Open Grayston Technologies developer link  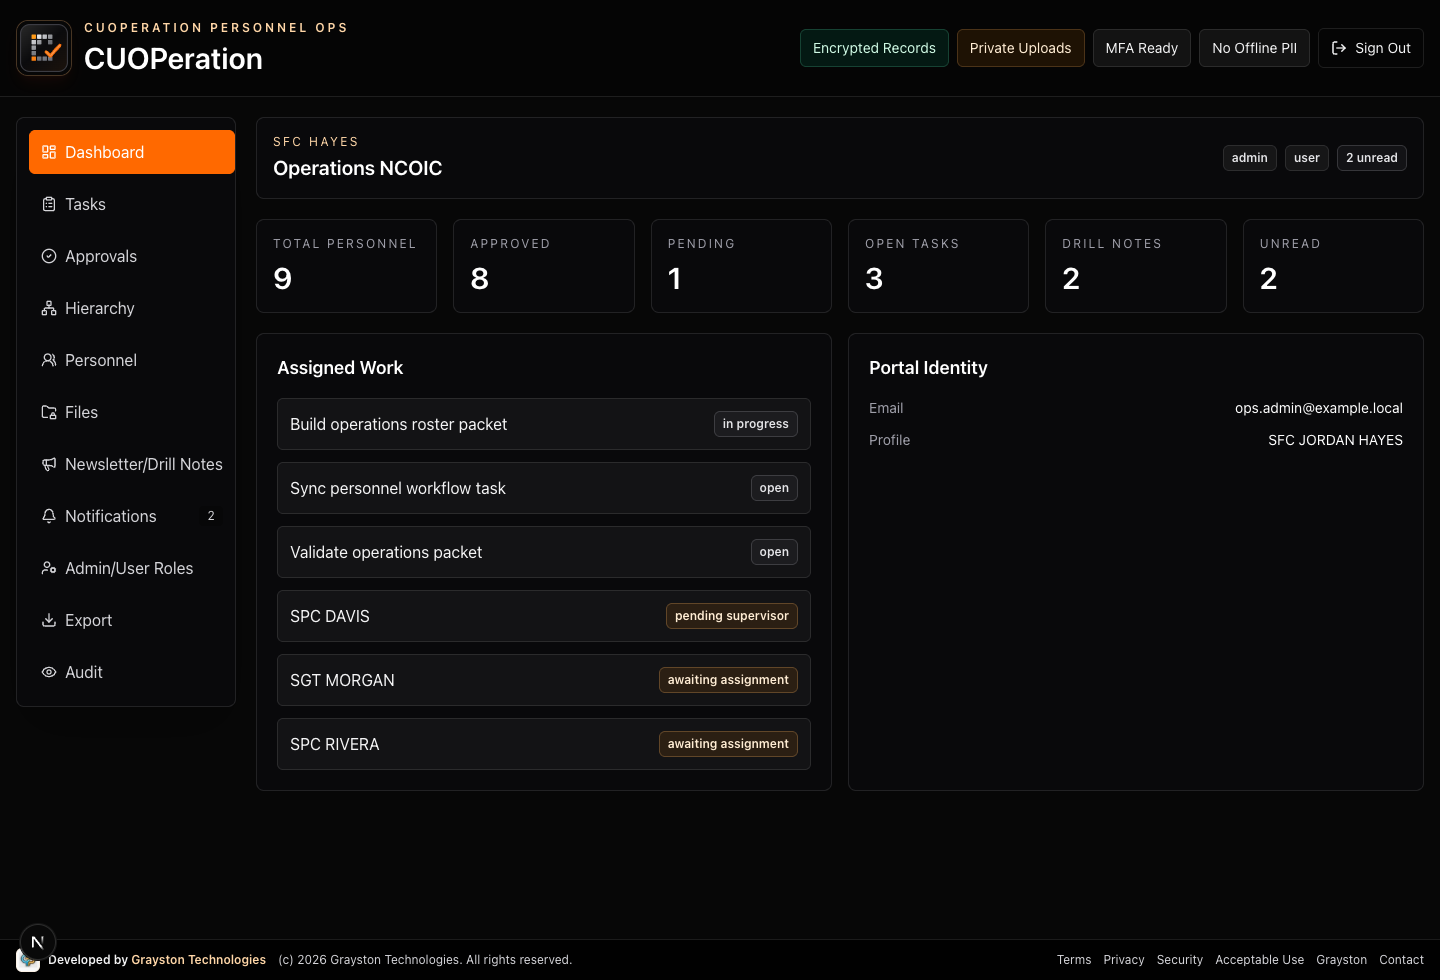(198, 960)
